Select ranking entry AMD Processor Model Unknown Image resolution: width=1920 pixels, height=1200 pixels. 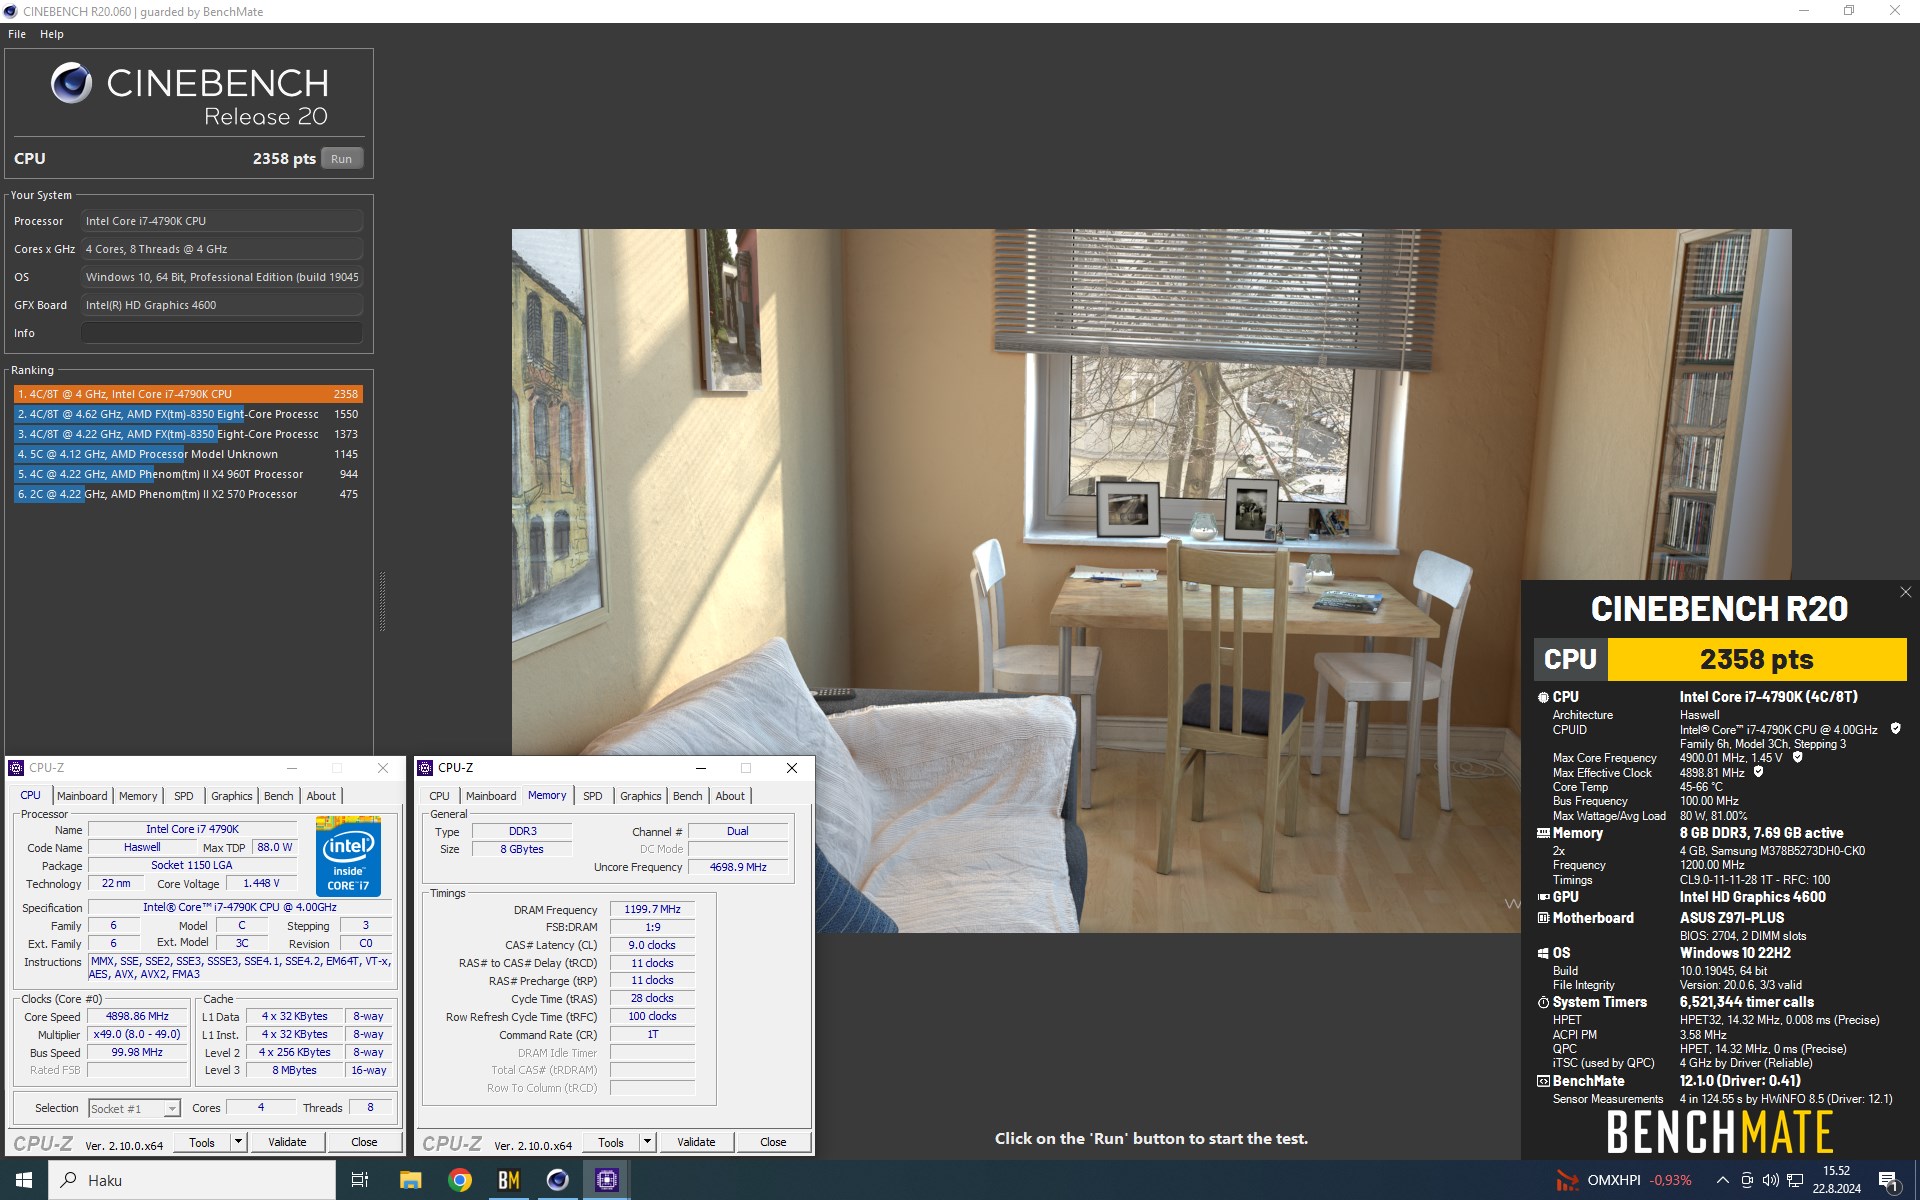[188, 454]
